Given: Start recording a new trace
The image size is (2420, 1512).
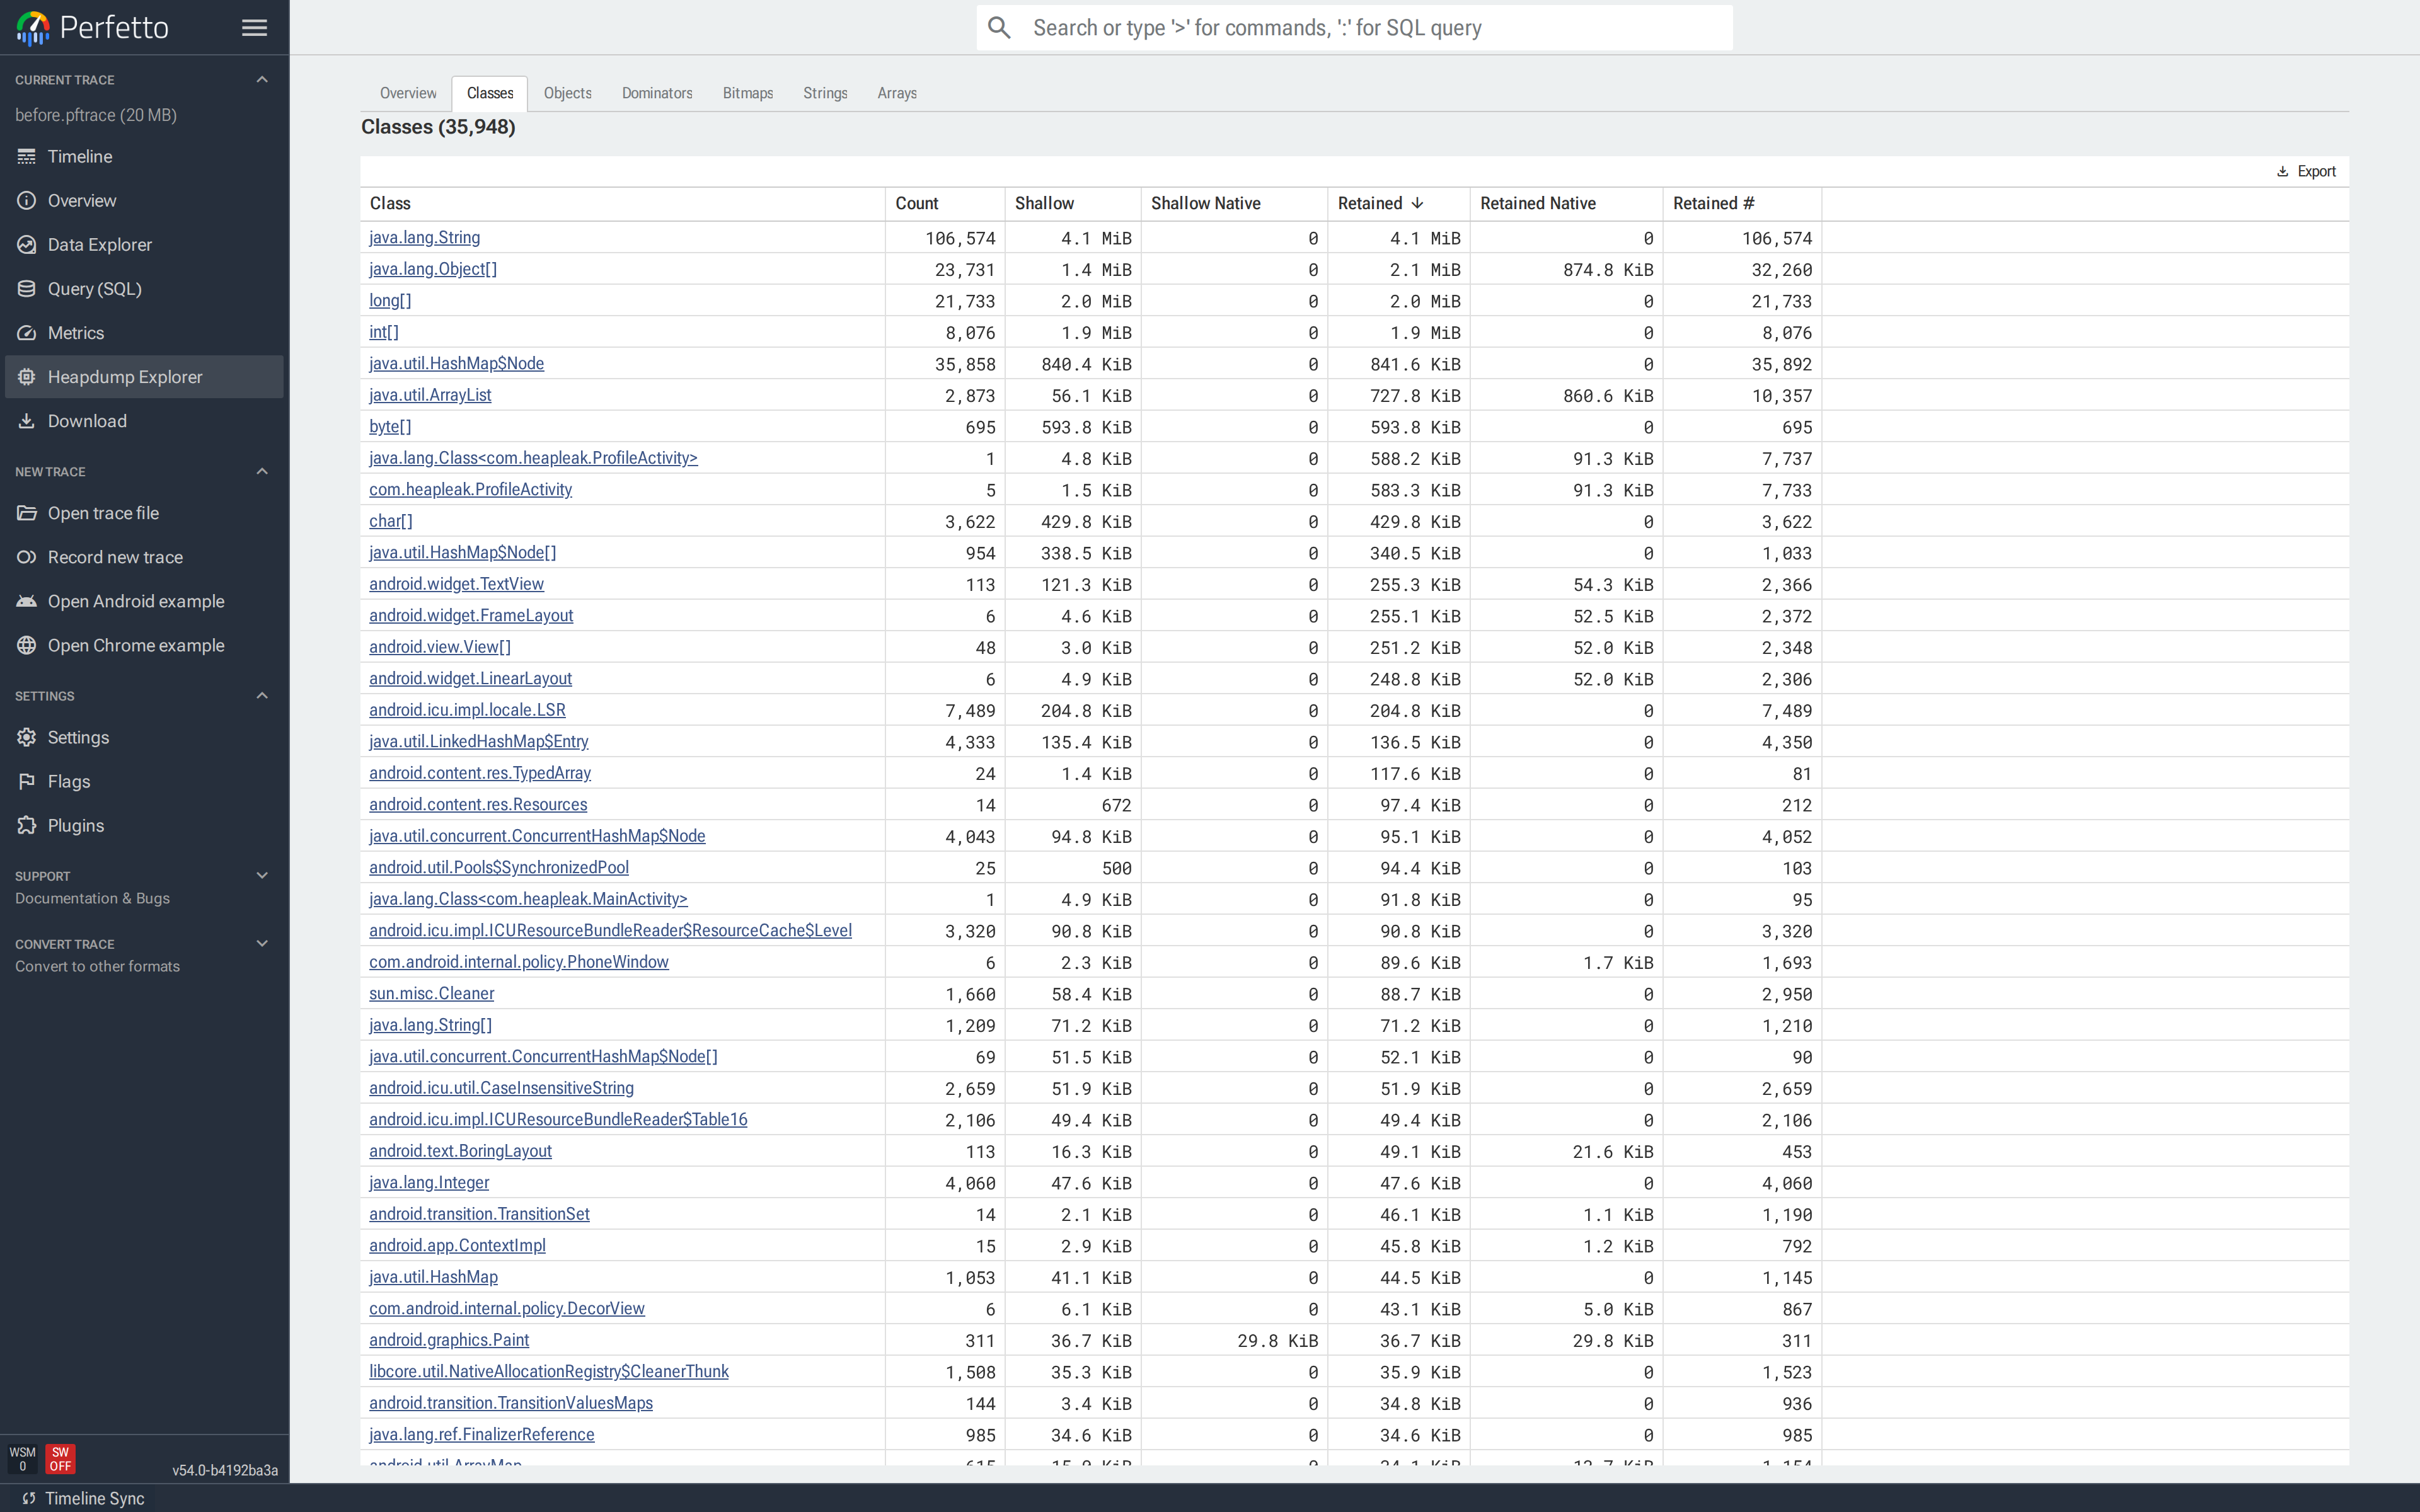Looking at the screenshot, I should [115, 557].
